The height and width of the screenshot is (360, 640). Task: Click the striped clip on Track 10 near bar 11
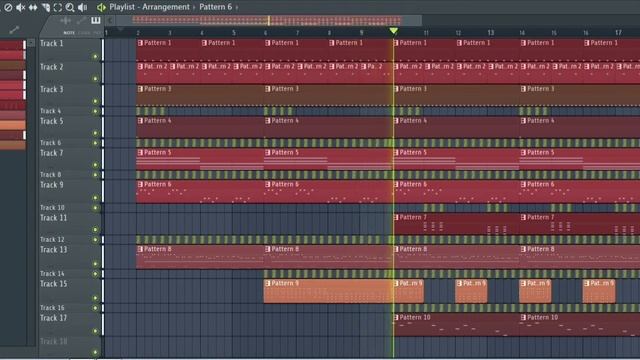tap(434, 208)
